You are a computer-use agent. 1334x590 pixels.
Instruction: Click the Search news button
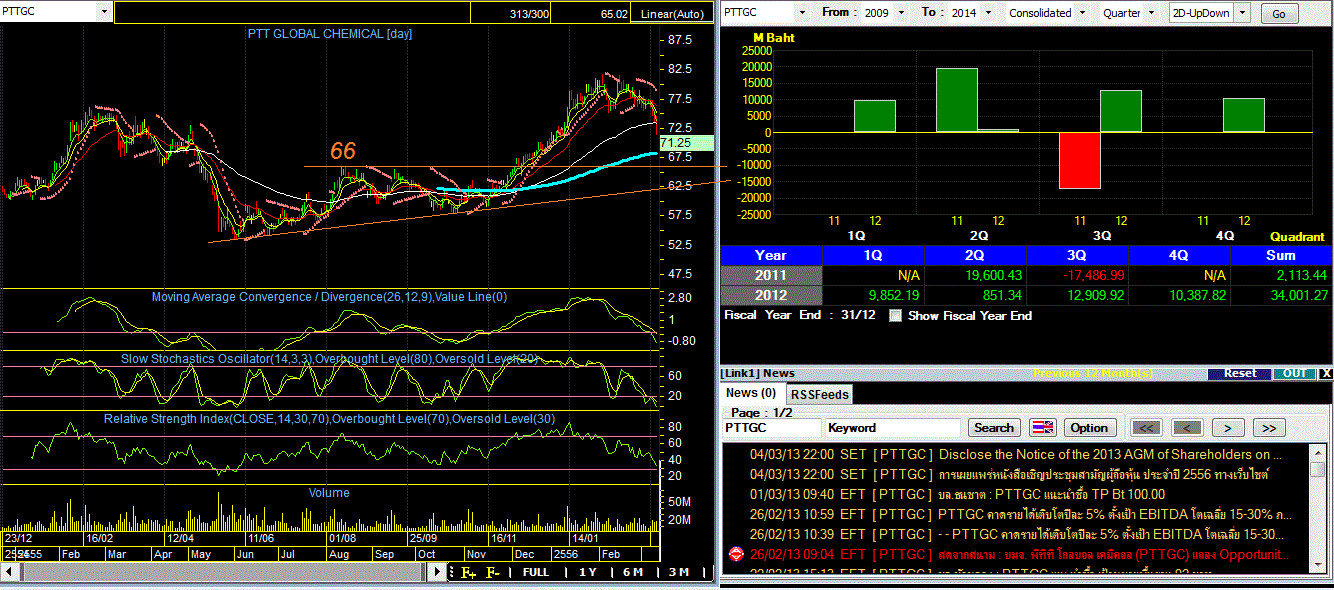click(993, 428)
